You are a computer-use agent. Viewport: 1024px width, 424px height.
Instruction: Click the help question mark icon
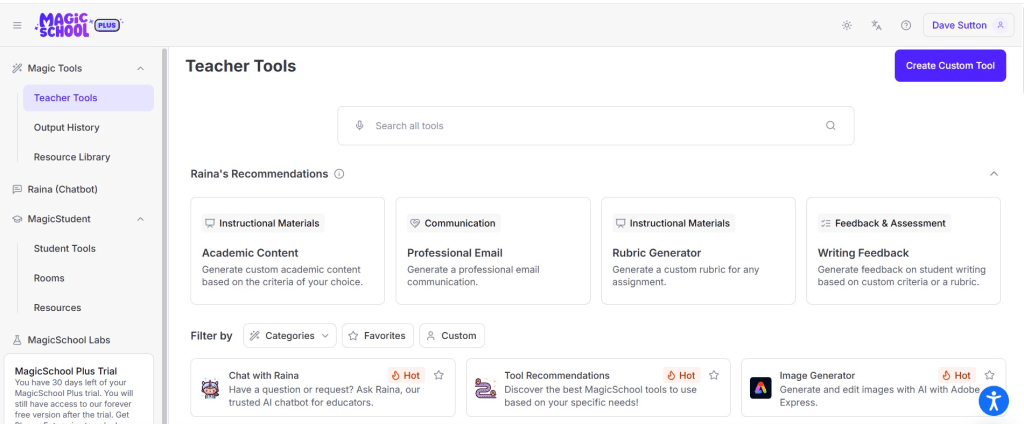[906, 25]
